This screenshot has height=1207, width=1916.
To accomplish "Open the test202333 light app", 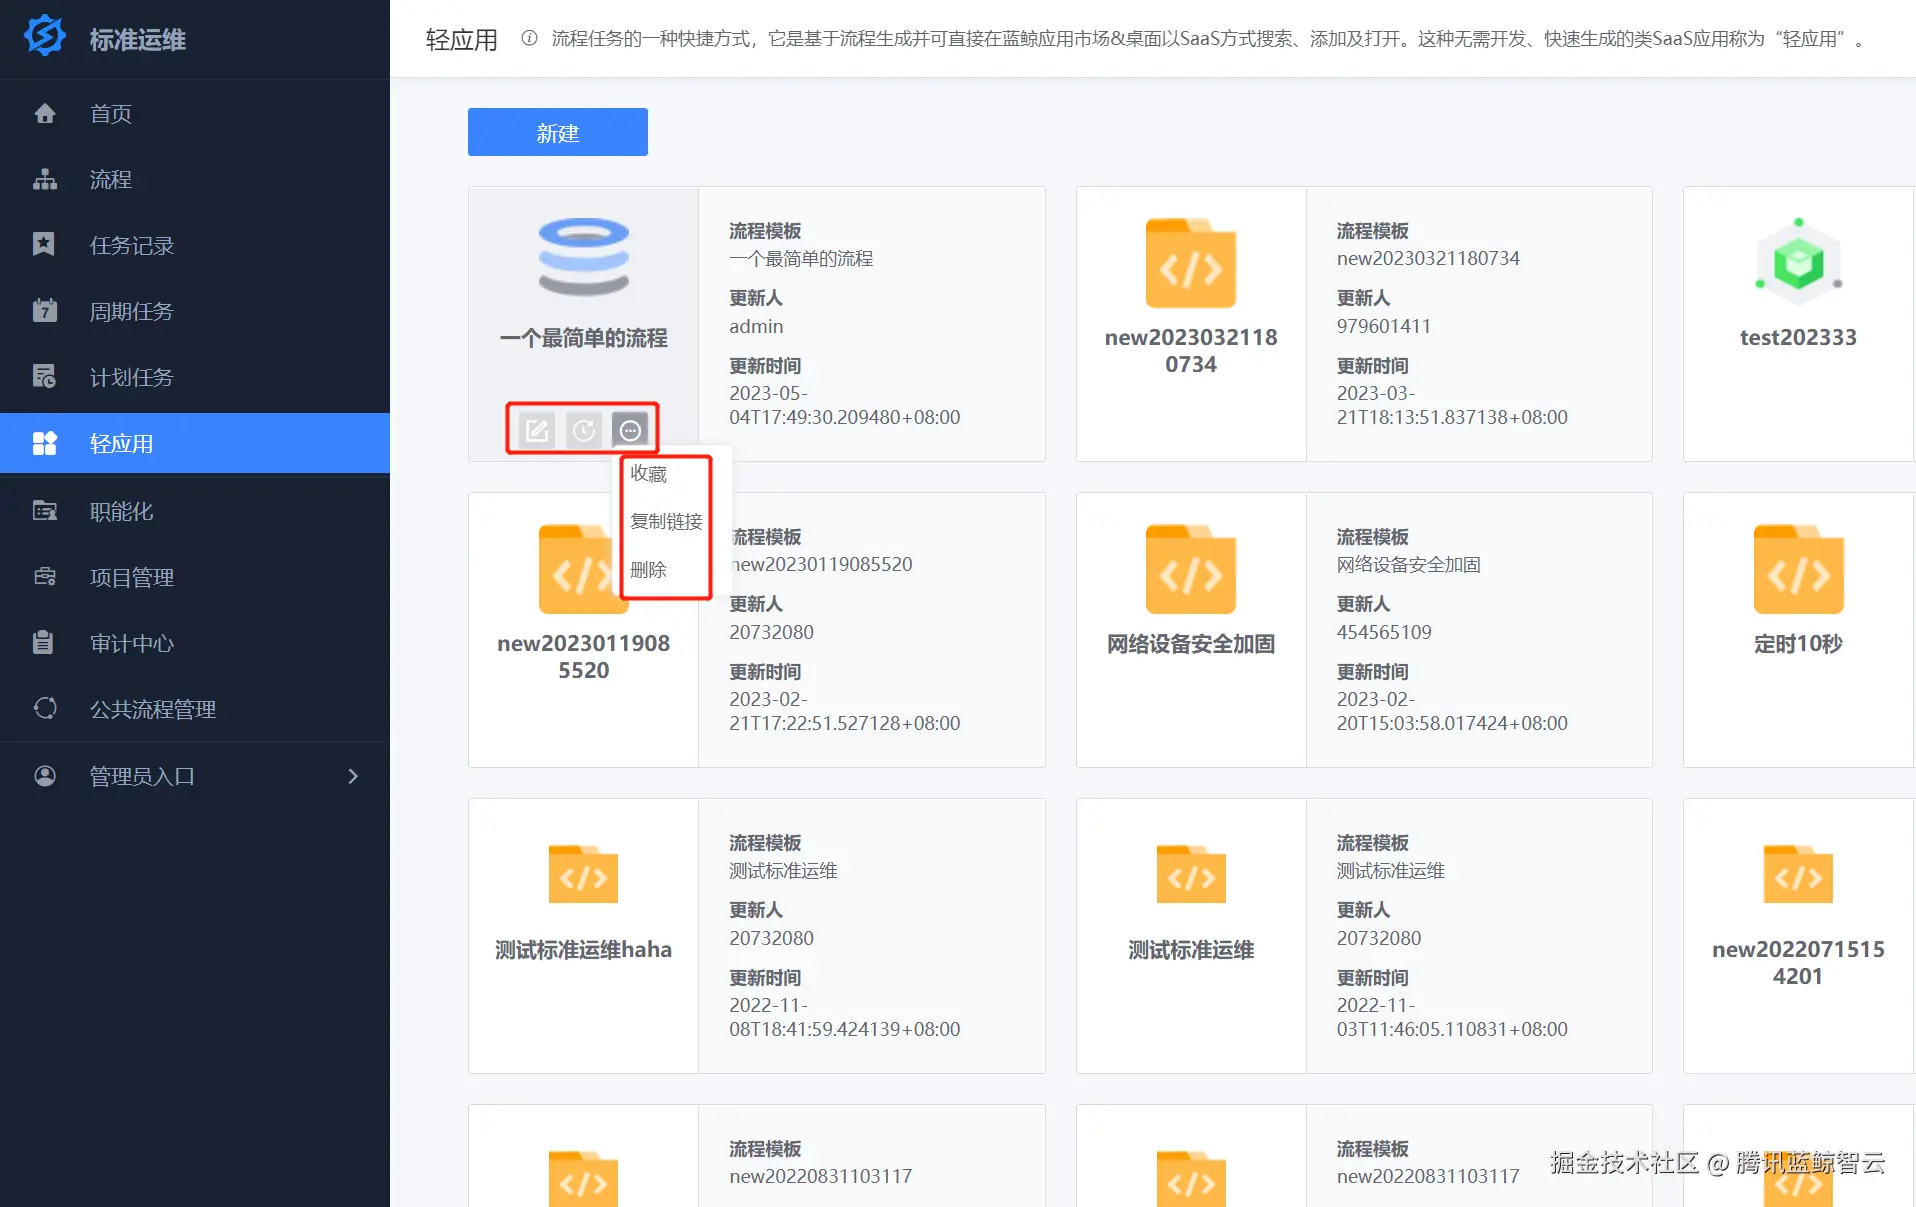I will (x=1797, y=280).
